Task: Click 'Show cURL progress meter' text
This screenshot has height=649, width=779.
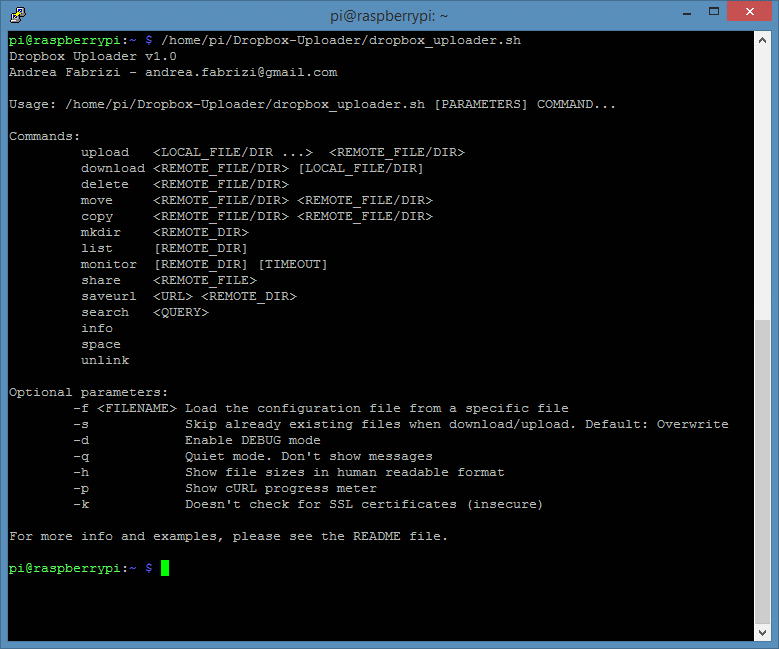Action: click(x=281, y=488)
